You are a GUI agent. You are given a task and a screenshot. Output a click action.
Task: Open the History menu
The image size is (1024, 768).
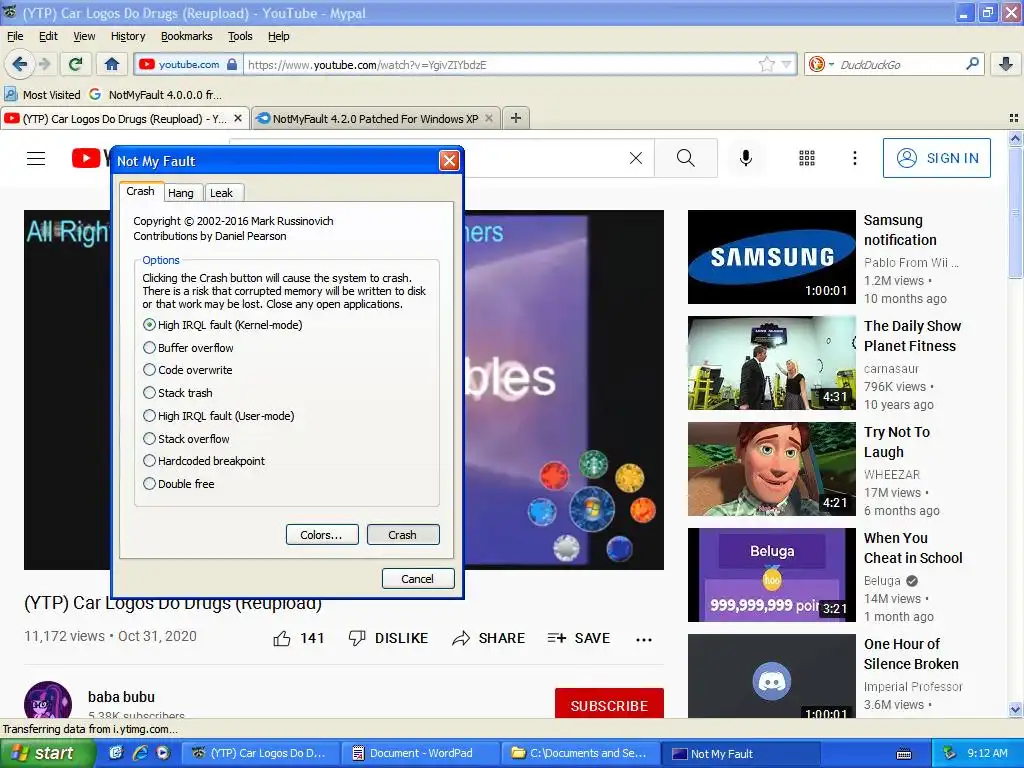(128, 36)
